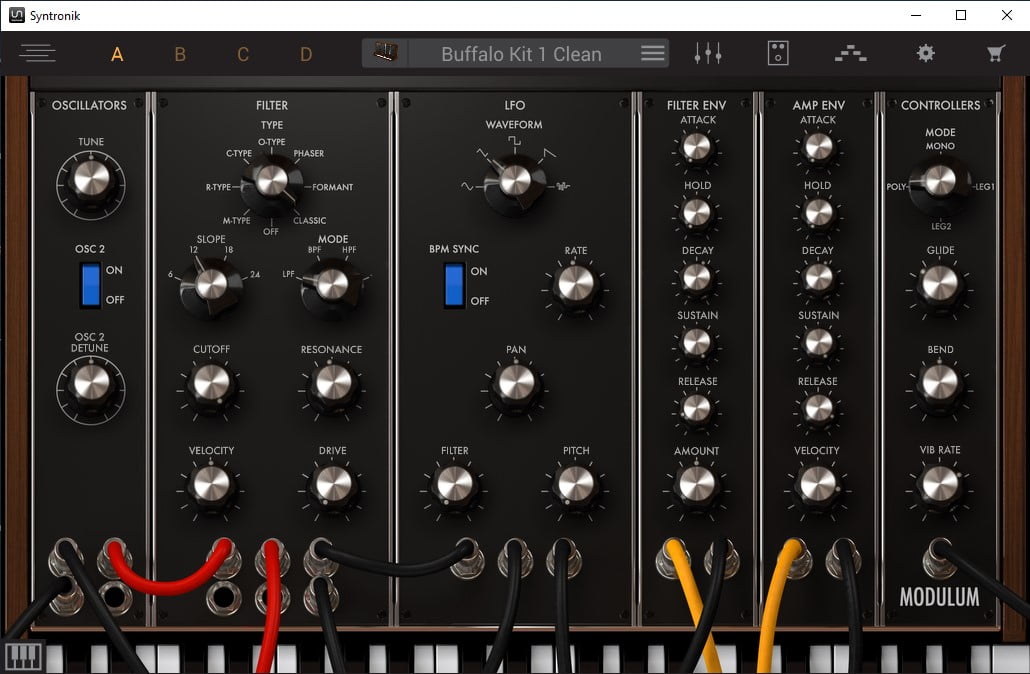Screen dimensions: 1030x674
Task: Select part D tab
Action: (x=306, y=54)
